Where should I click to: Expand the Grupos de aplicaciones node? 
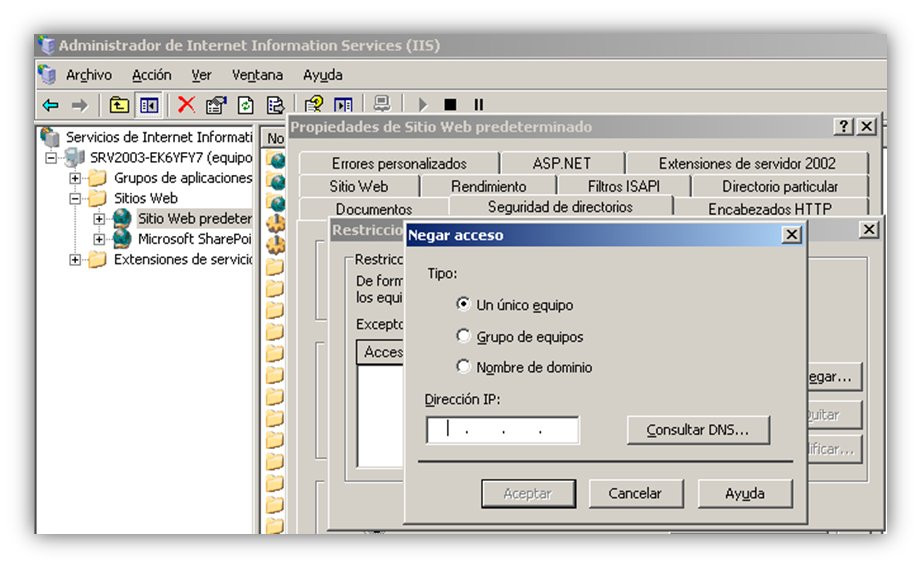click(x=75, y=177)
